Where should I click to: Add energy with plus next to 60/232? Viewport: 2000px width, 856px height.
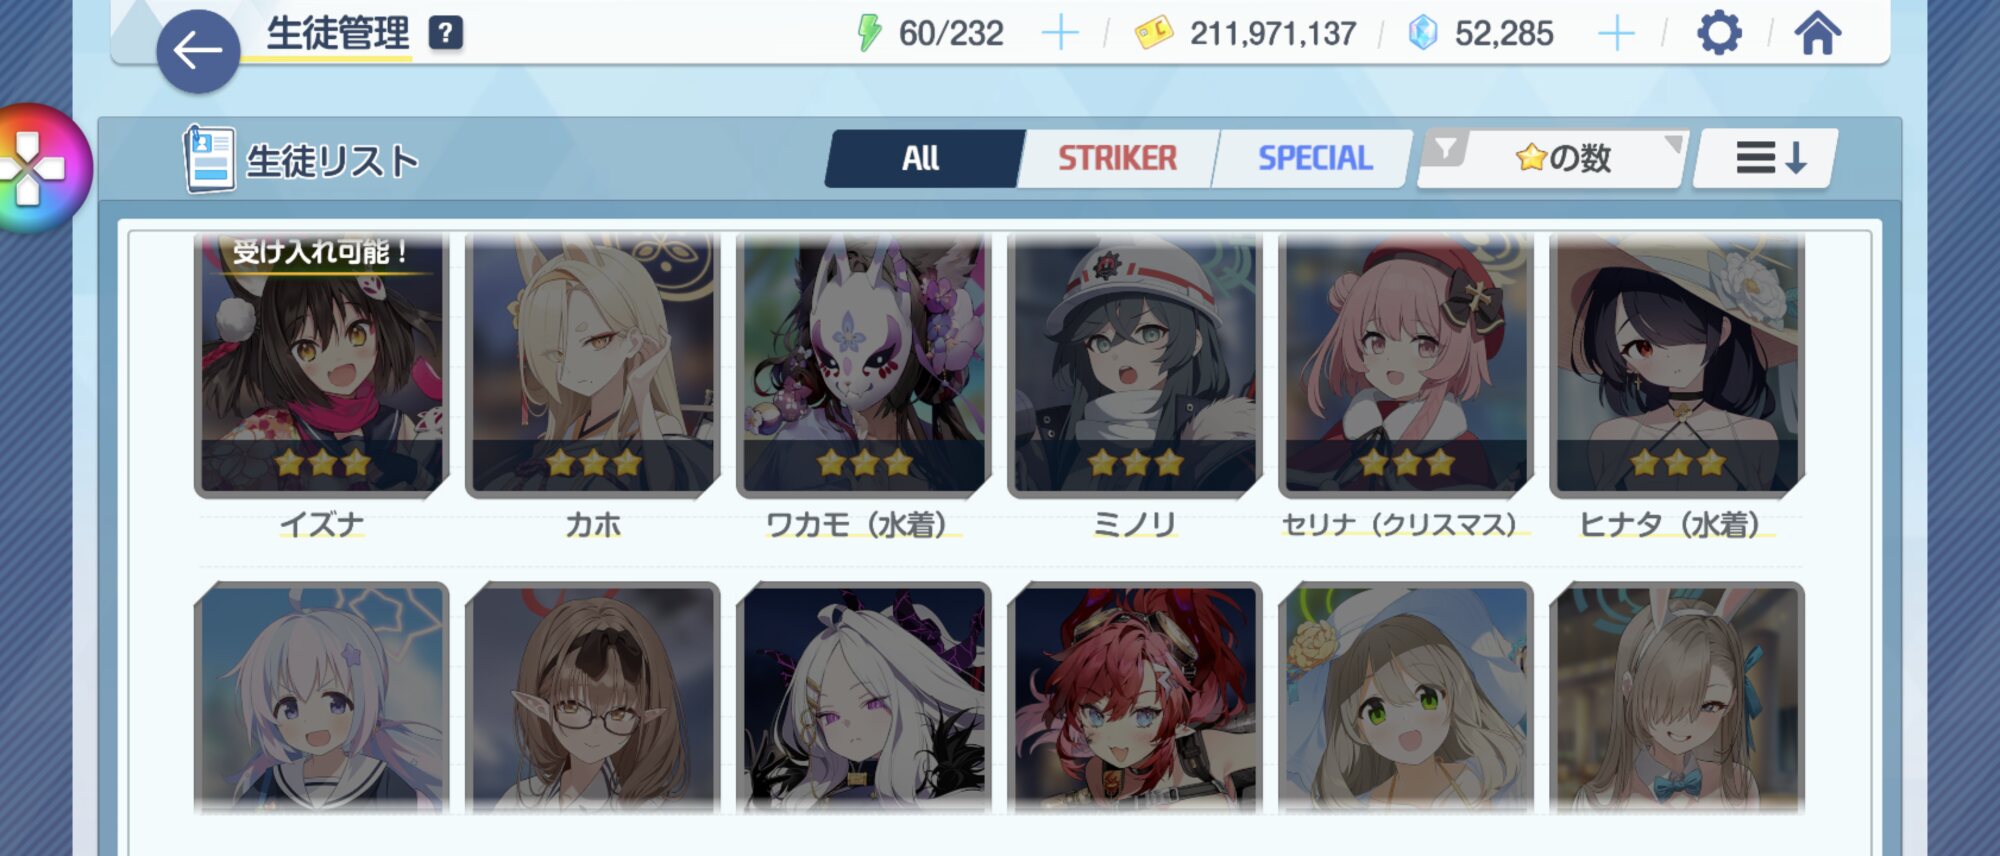tap(1060, 33)
